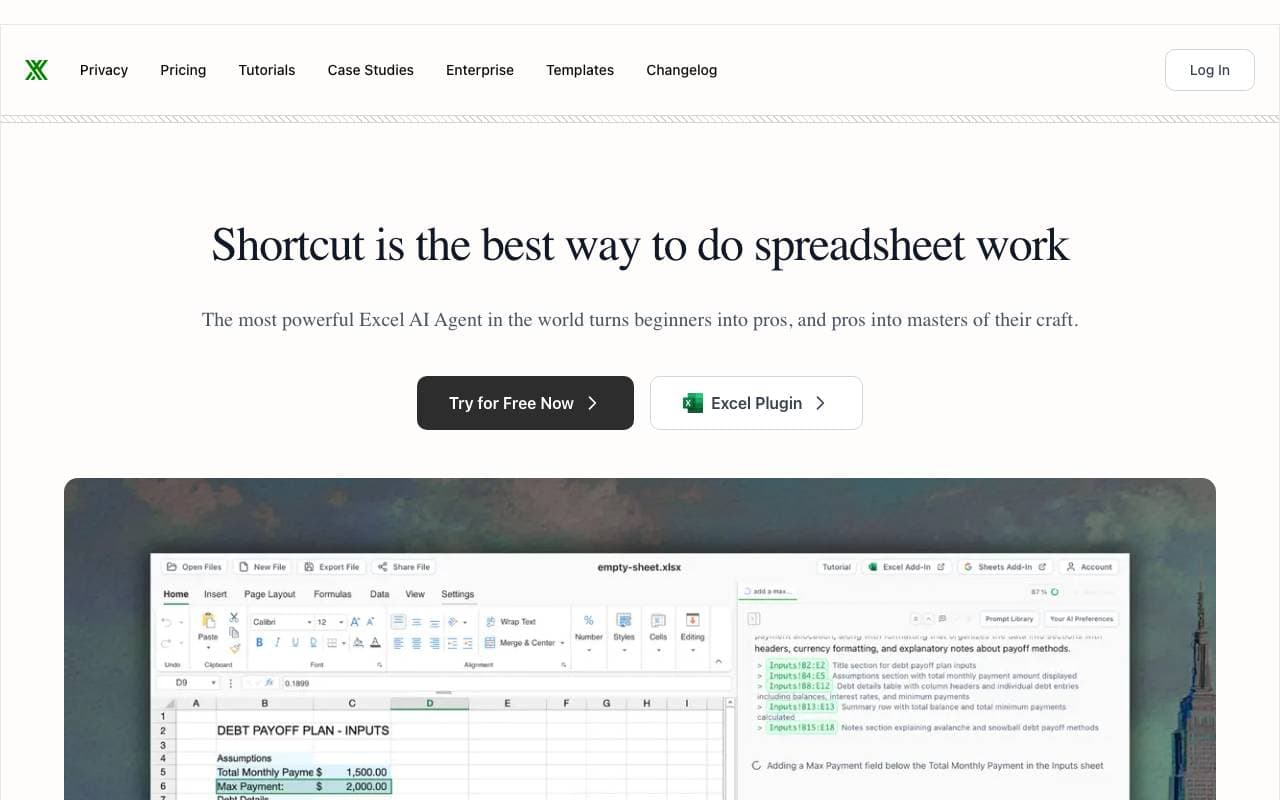Screen dimensions: 1280x800
Task: Open the Templates page
Action: pyautogui.click(x=580, y=70)
